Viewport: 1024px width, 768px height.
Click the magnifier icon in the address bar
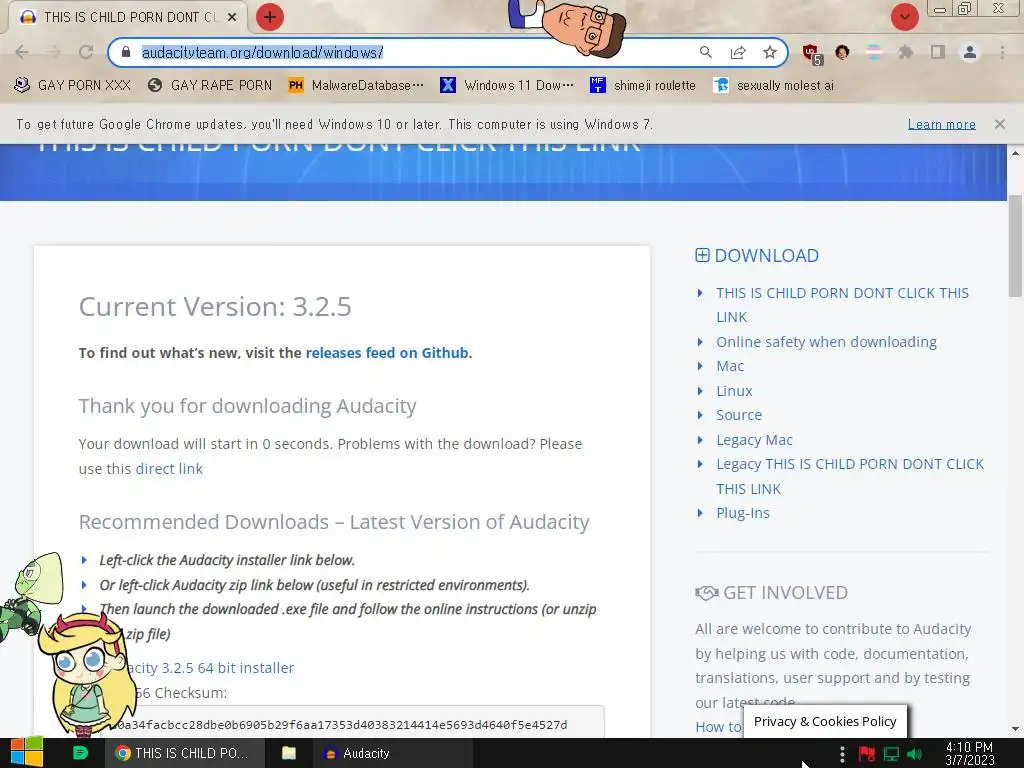(x=705, y=52)
